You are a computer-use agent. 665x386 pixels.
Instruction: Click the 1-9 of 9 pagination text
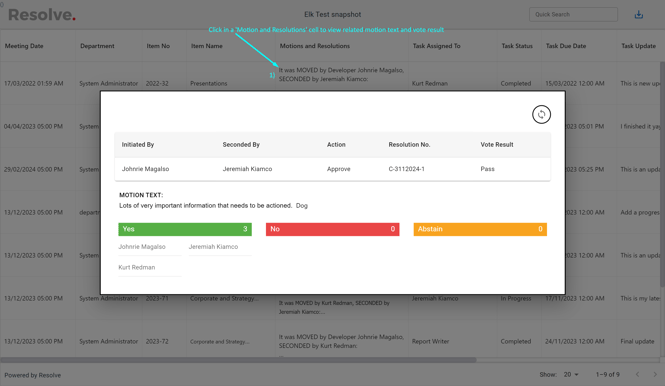tap(607, 375)
